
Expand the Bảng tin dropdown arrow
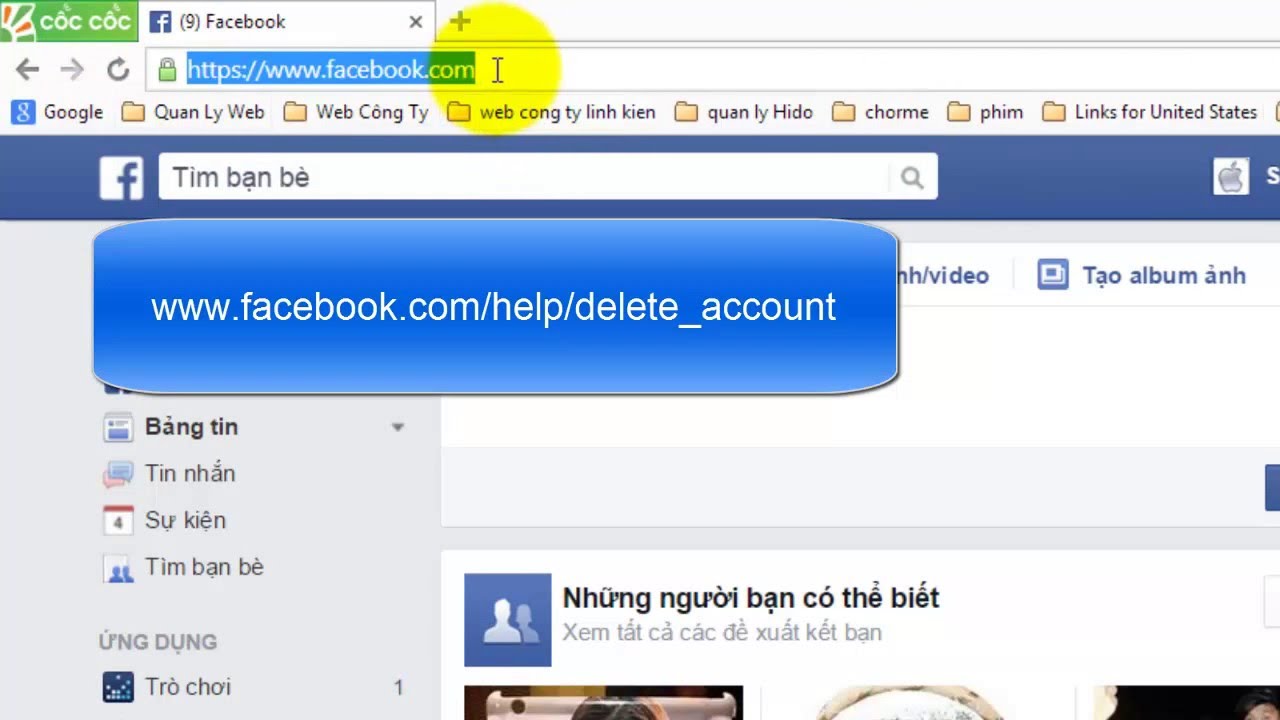pyautogui.click(x=397, y=427)
